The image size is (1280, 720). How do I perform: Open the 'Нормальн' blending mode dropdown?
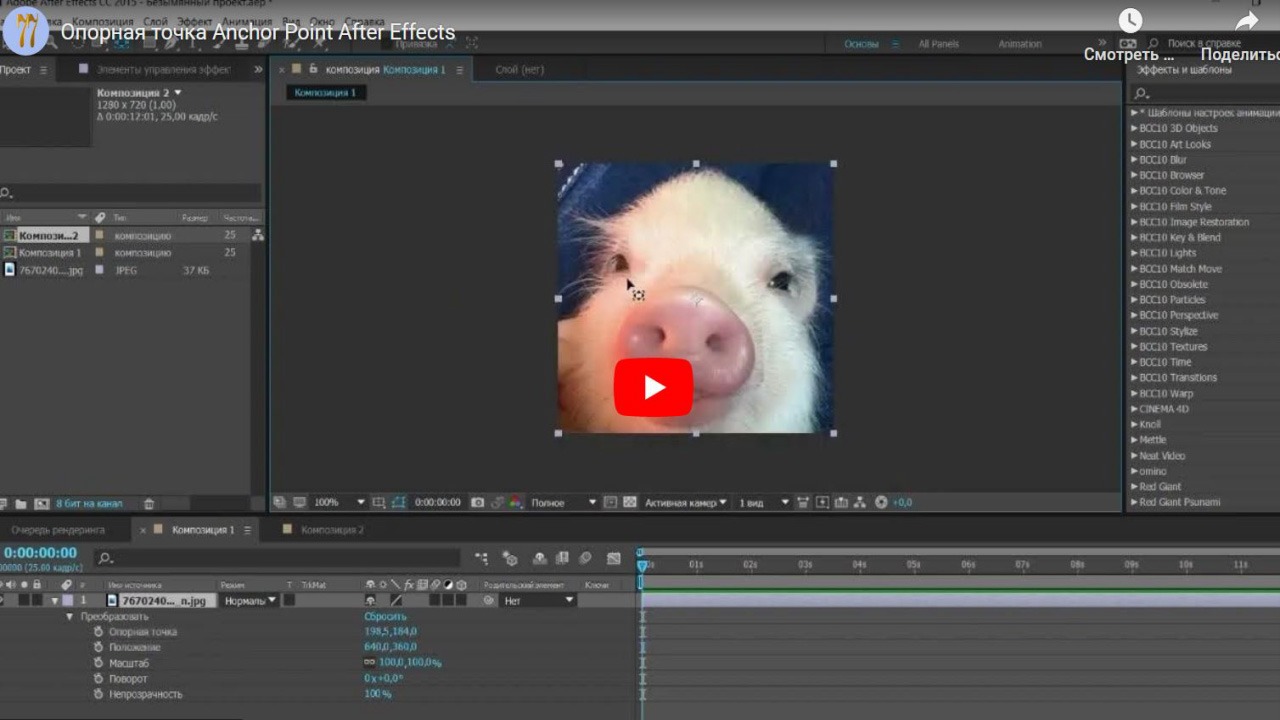(x=249, y=601)
